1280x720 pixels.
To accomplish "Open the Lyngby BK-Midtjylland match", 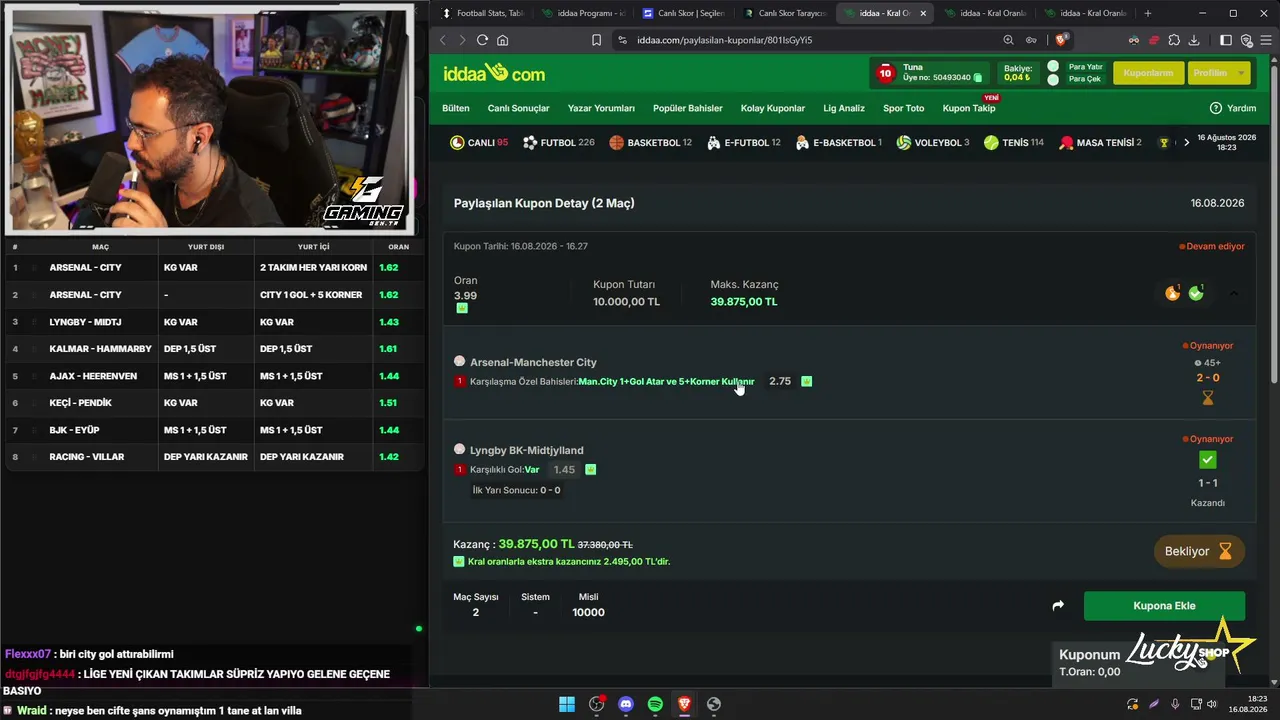I will (x=526, y=450).
